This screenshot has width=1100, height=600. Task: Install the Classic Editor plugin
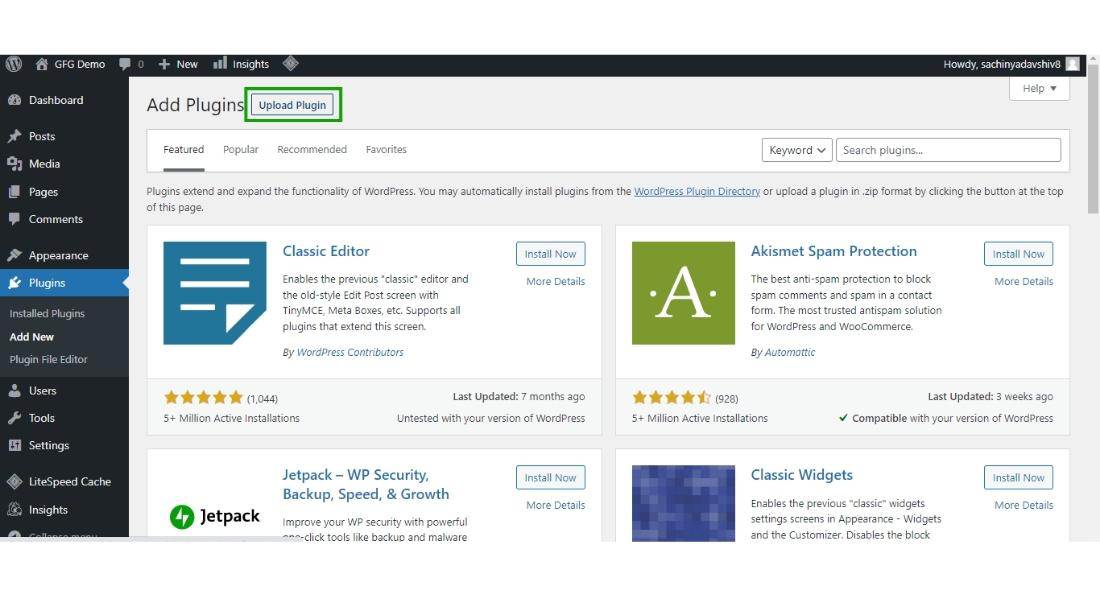click(x=550, y=254)
